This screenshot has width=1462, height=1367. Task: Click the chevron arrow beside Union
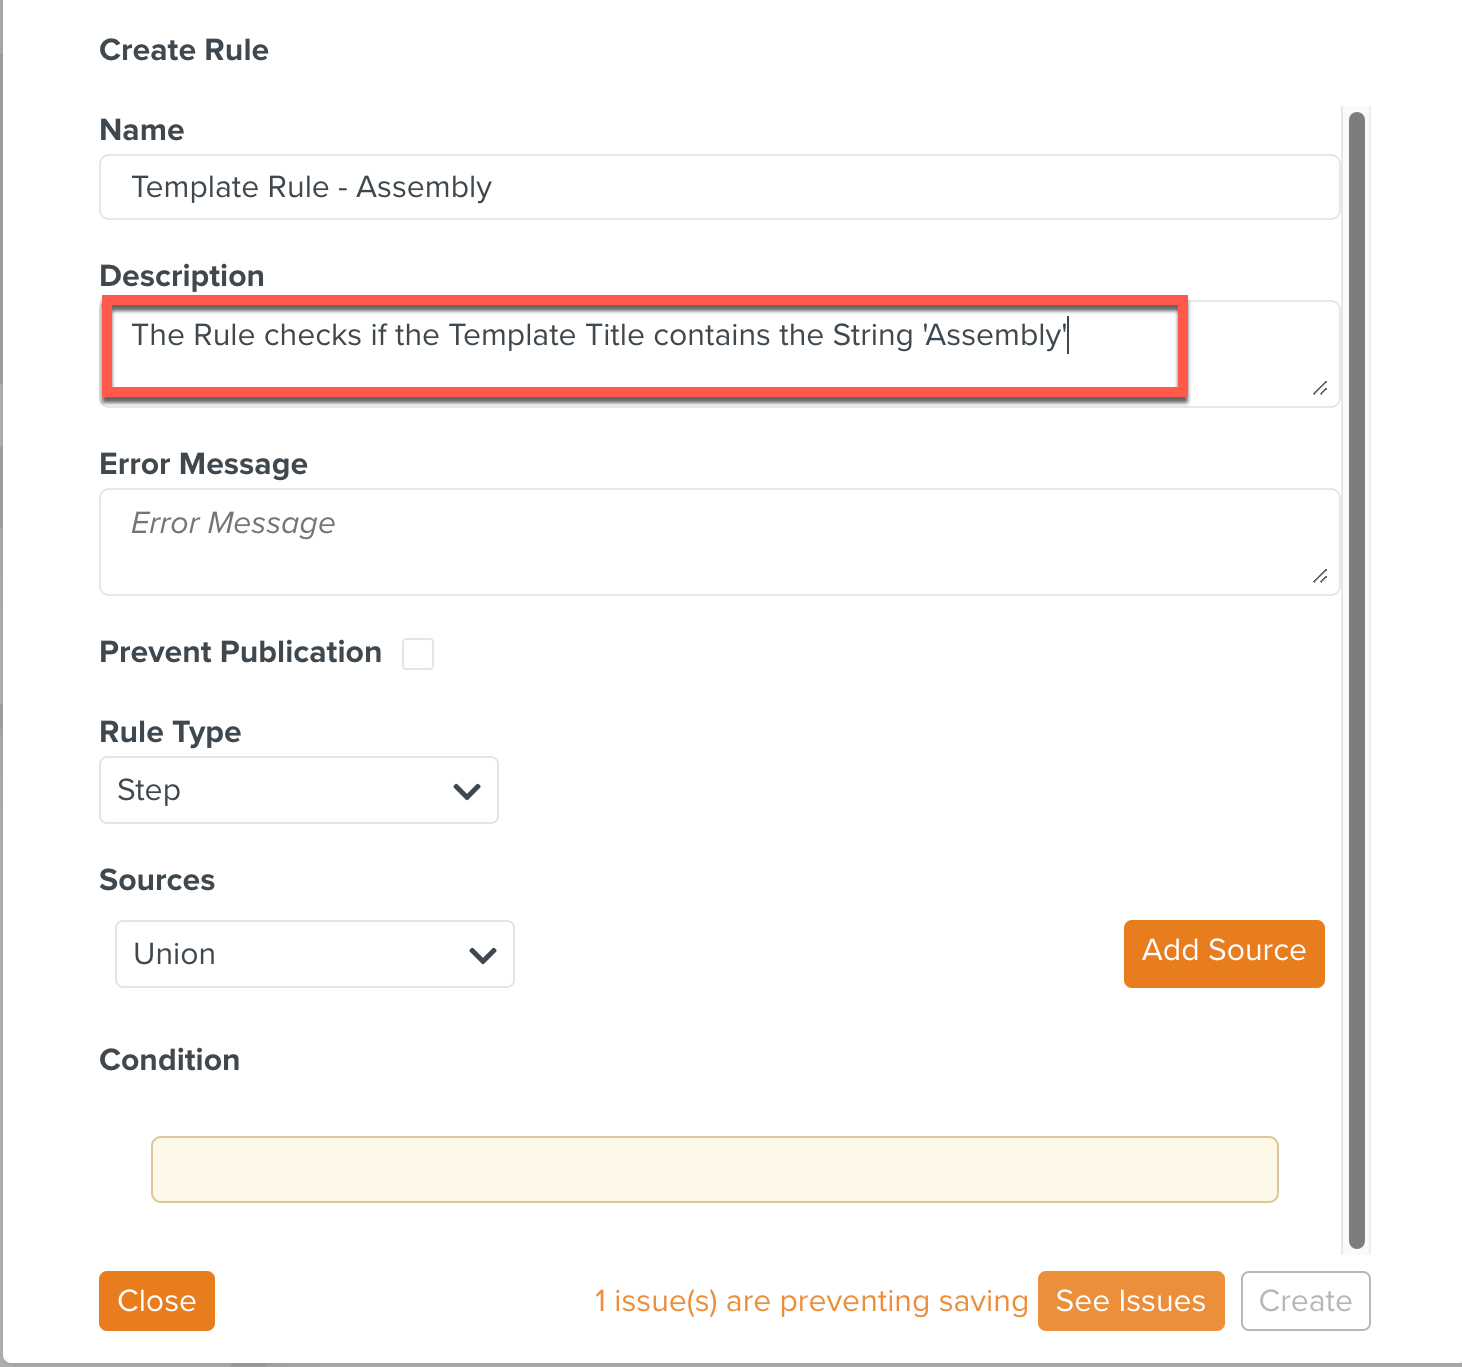(483, 955)
